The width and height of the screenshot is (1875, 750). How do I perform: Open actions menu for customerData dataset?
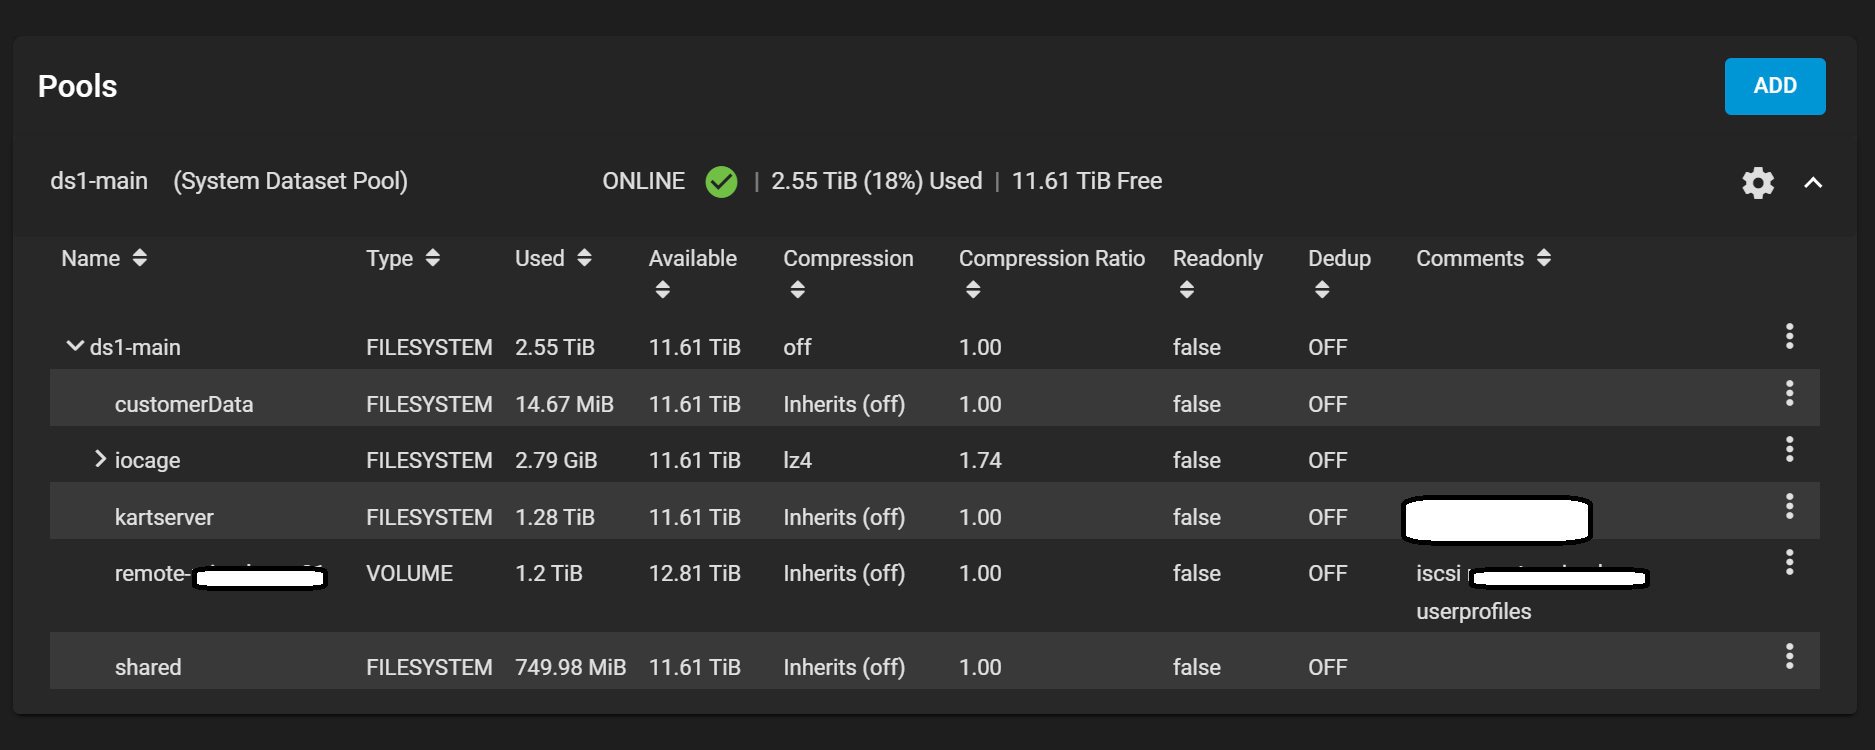pos(1789,393)
